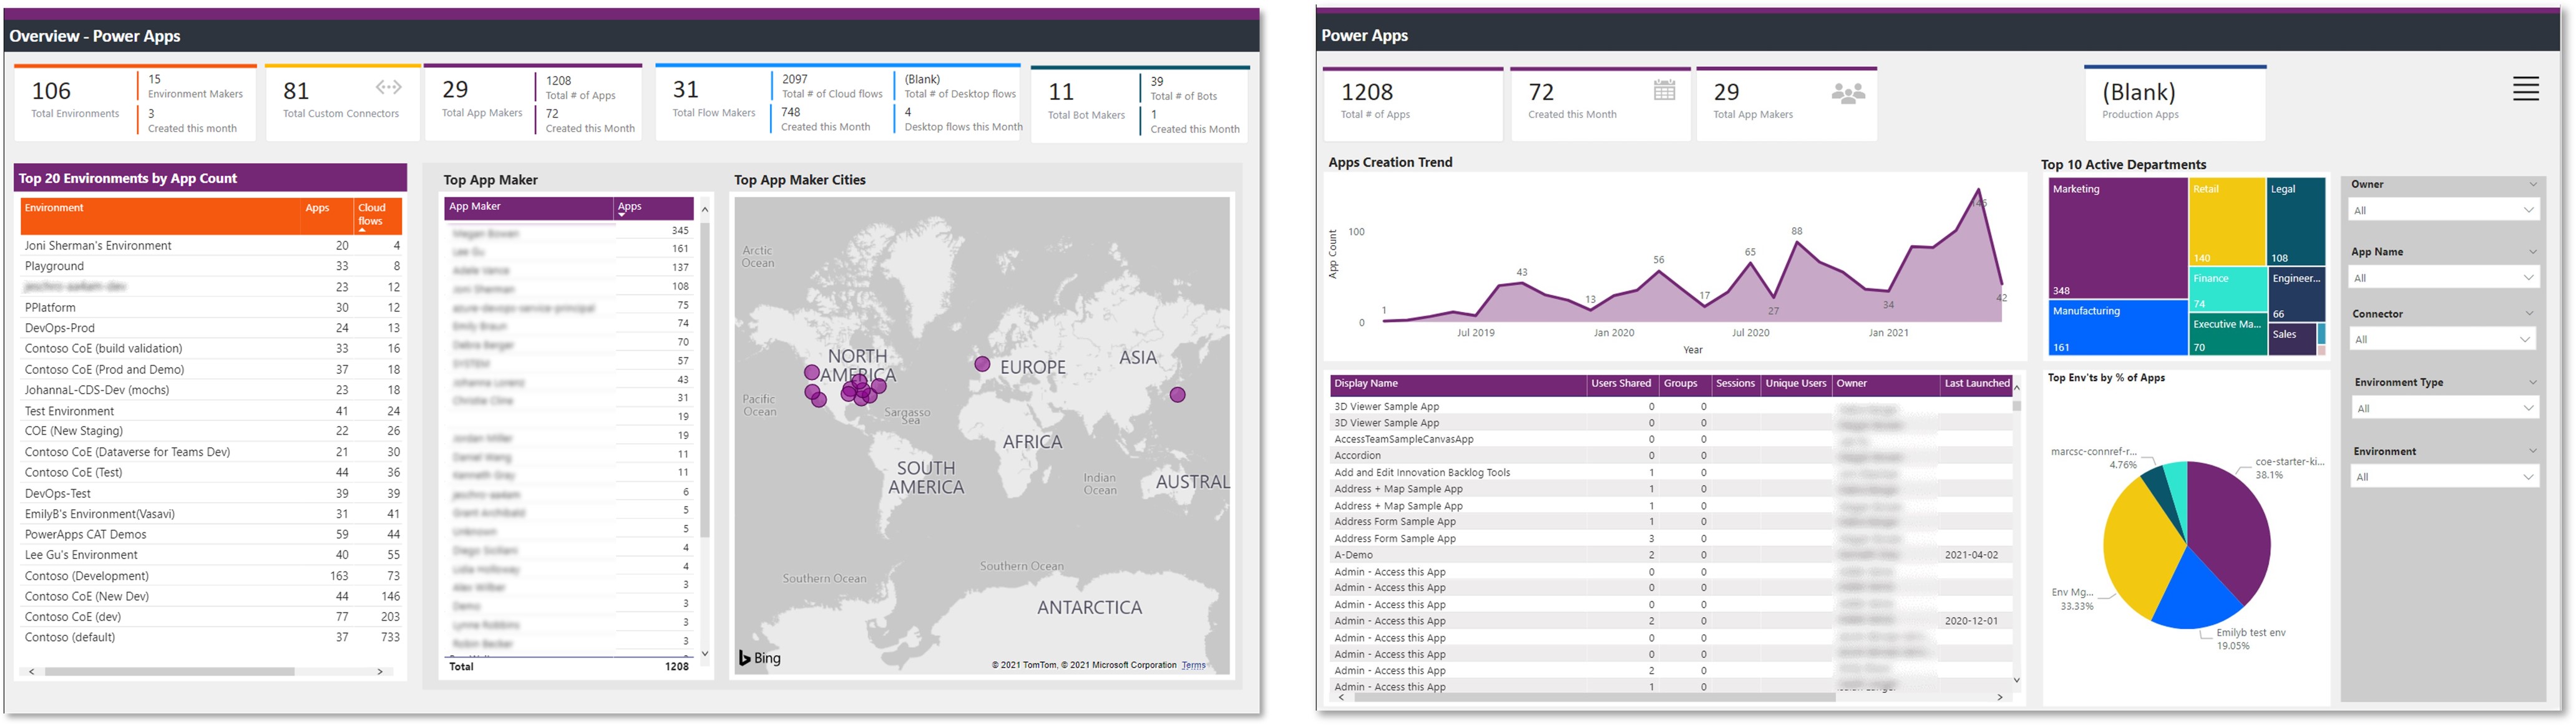The width and height of the screenshot is (2576, 725).
Task: Sort by the Users Shared column header
Action: click(x=1622, y=383)
